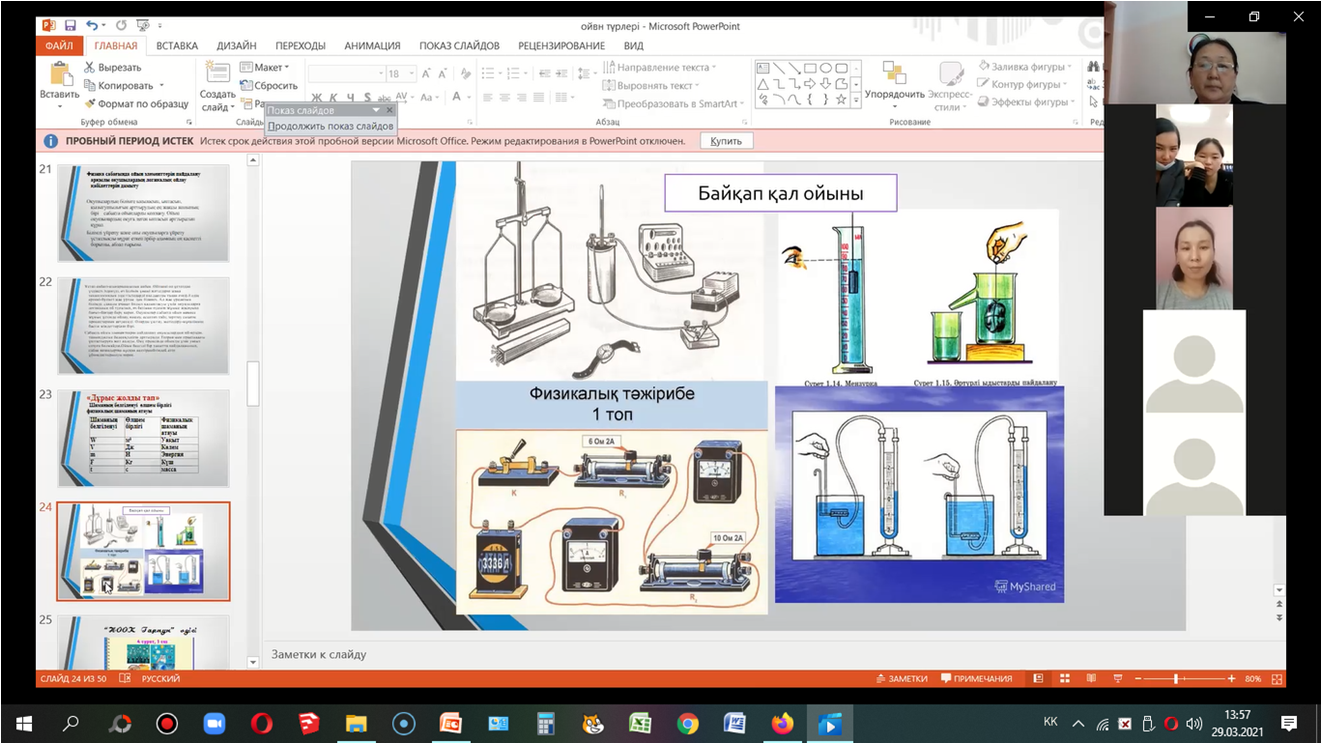Click Fit slide to window icon
Image resolution: width=1322 pixels, height=744 pixels.
click(1277, 679)
